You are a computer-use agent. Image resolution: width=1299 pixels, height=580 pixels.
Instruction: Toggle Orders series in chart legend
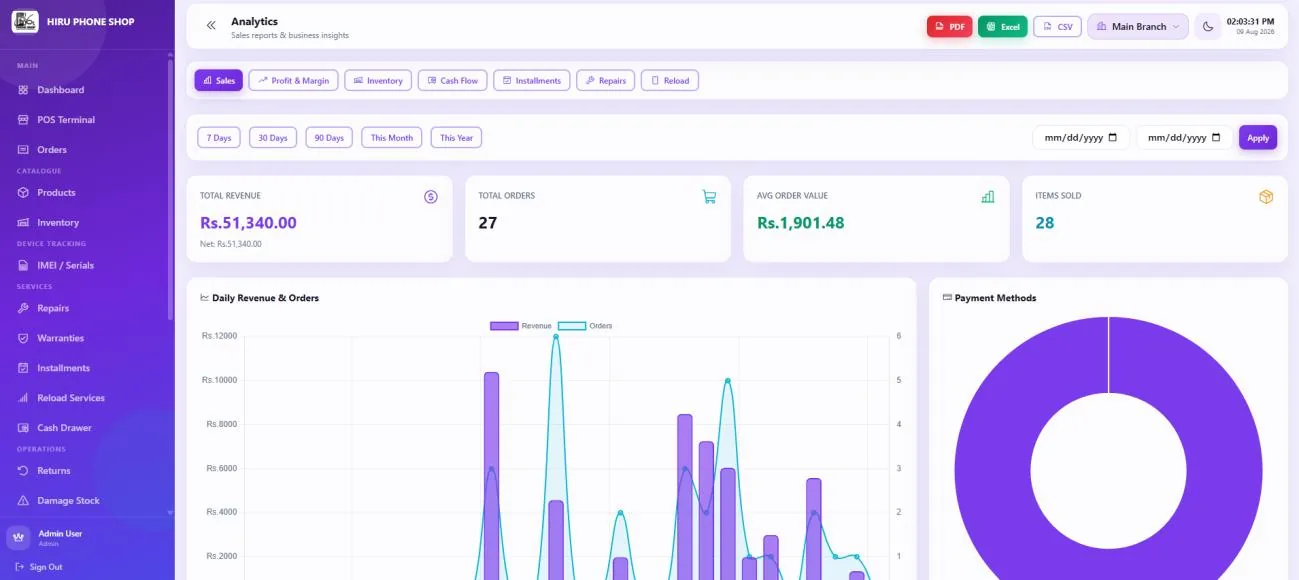tap(585, 326)
